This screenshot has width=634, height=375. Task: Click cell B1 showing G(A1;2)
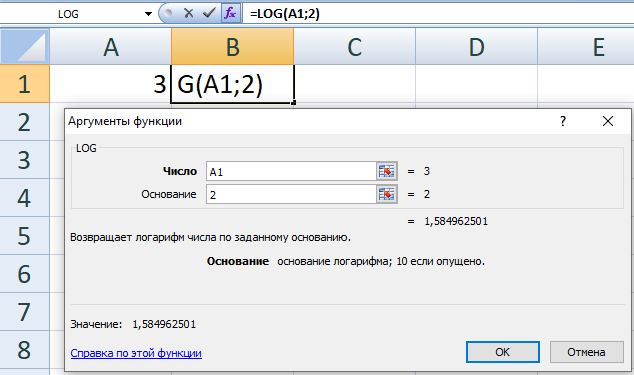click(x=232, y=84)
